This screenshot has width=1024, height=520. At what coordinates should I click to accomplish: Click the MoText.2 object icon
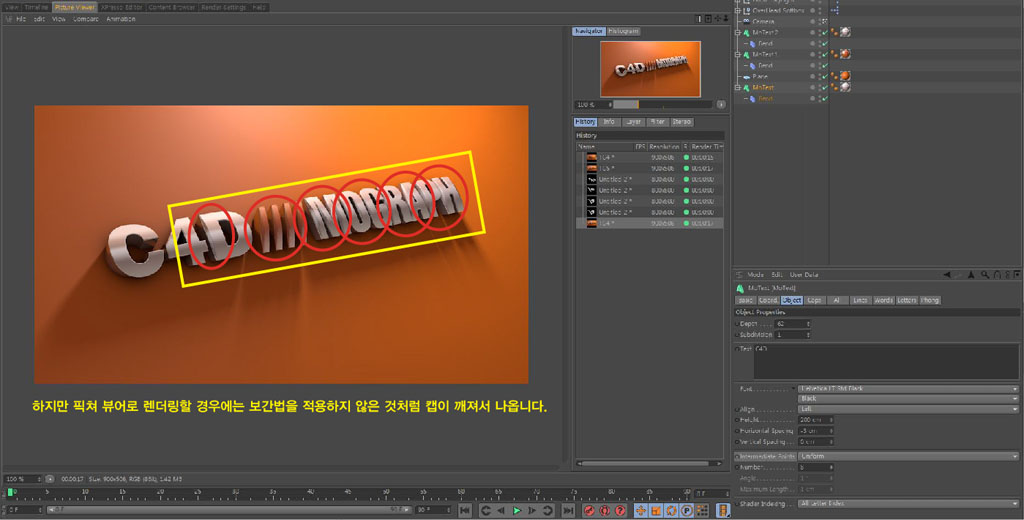coord(746,33)
